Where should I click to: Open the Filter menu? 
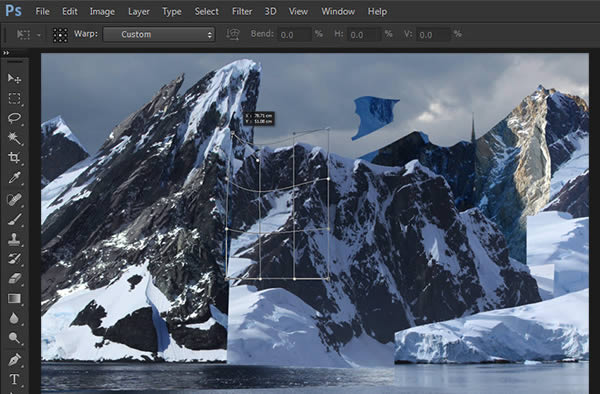(x=242, y=11)
